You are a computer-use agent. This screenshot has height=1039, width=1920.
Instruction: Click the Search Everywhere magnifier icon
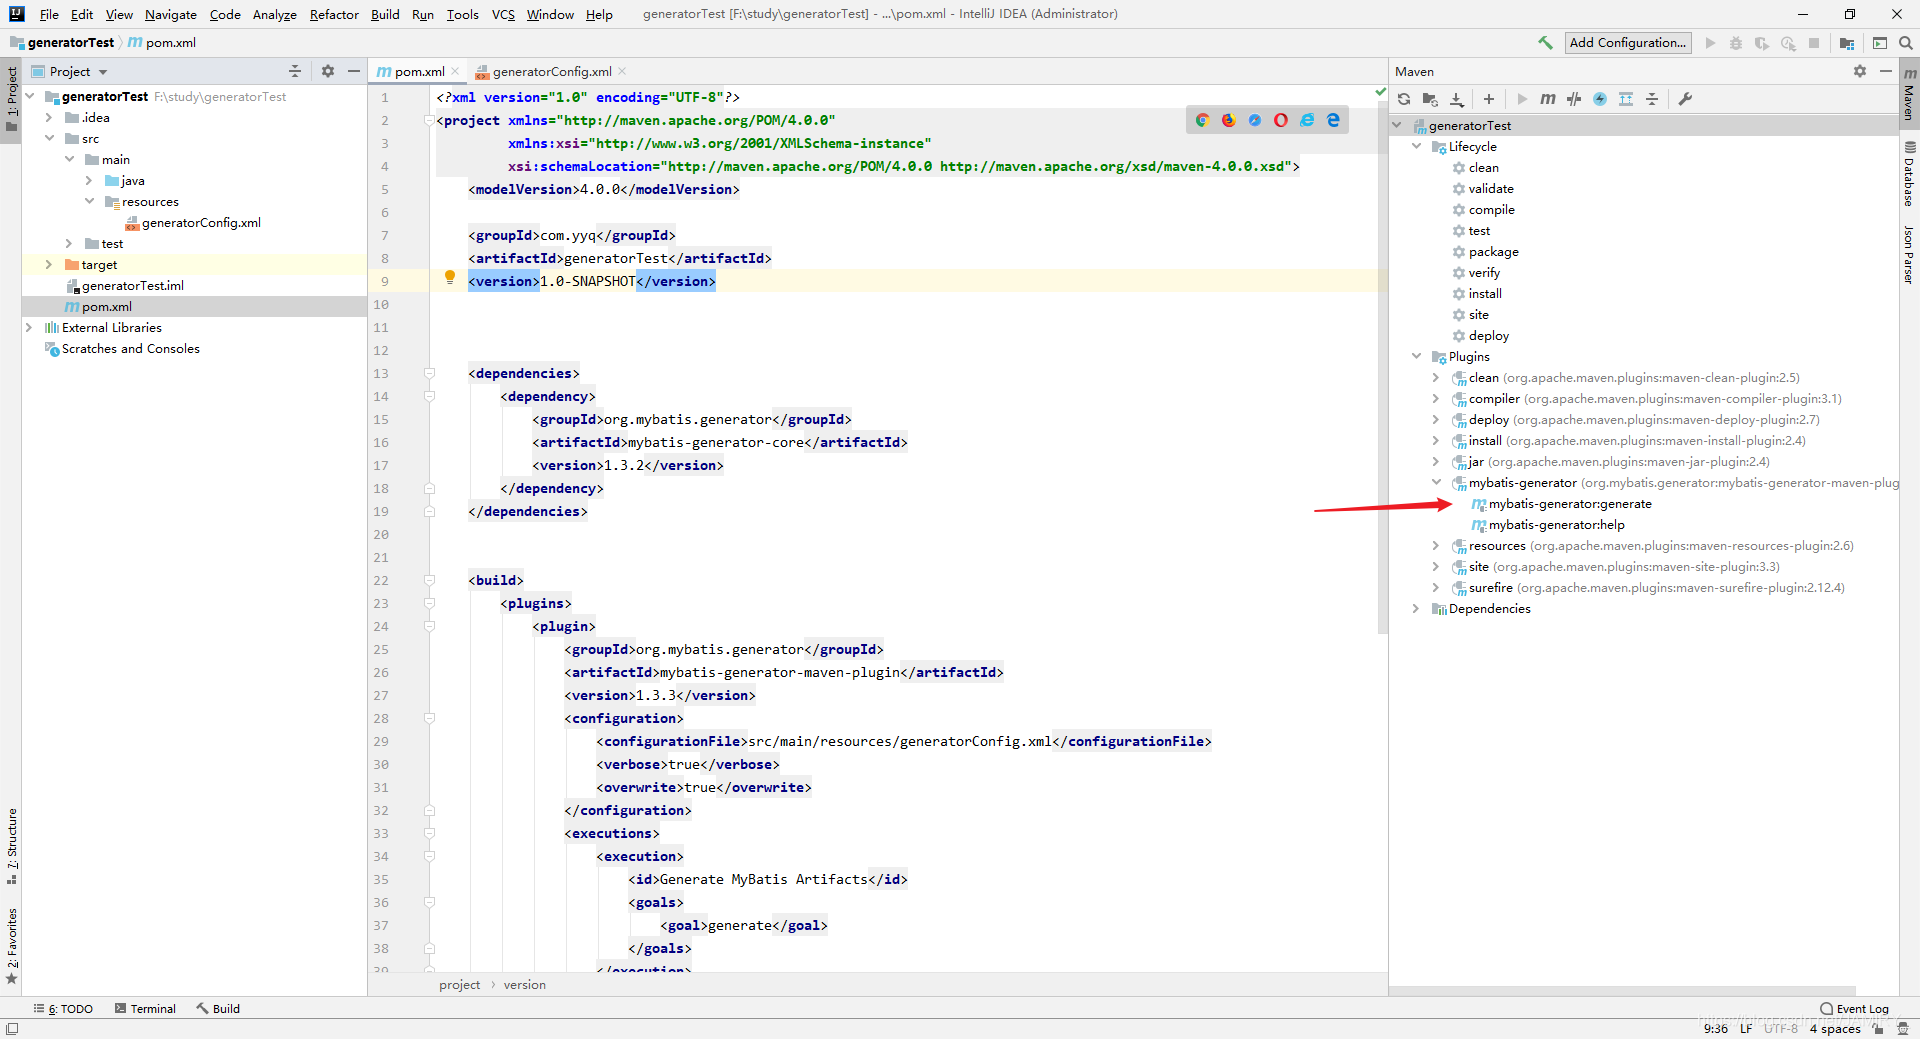pos(1906,43)
